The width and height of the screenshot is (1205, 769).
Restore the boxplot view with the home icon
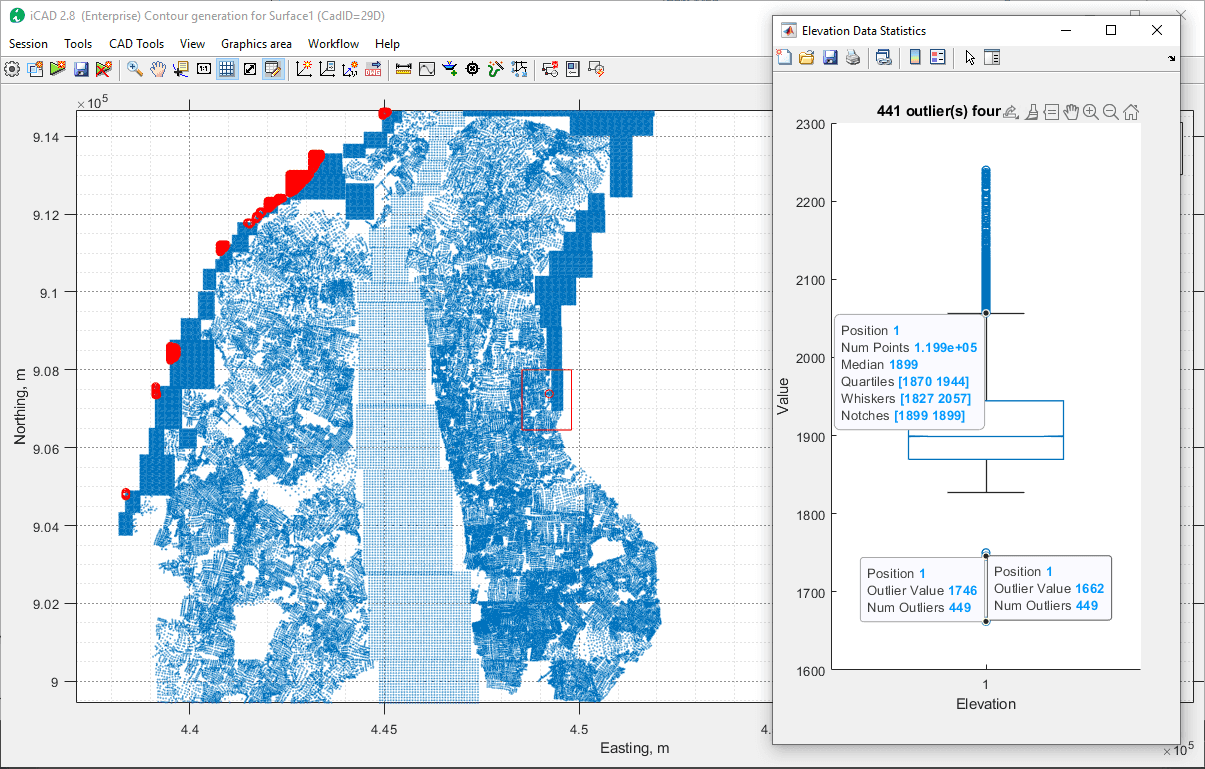pos(1131,112)
